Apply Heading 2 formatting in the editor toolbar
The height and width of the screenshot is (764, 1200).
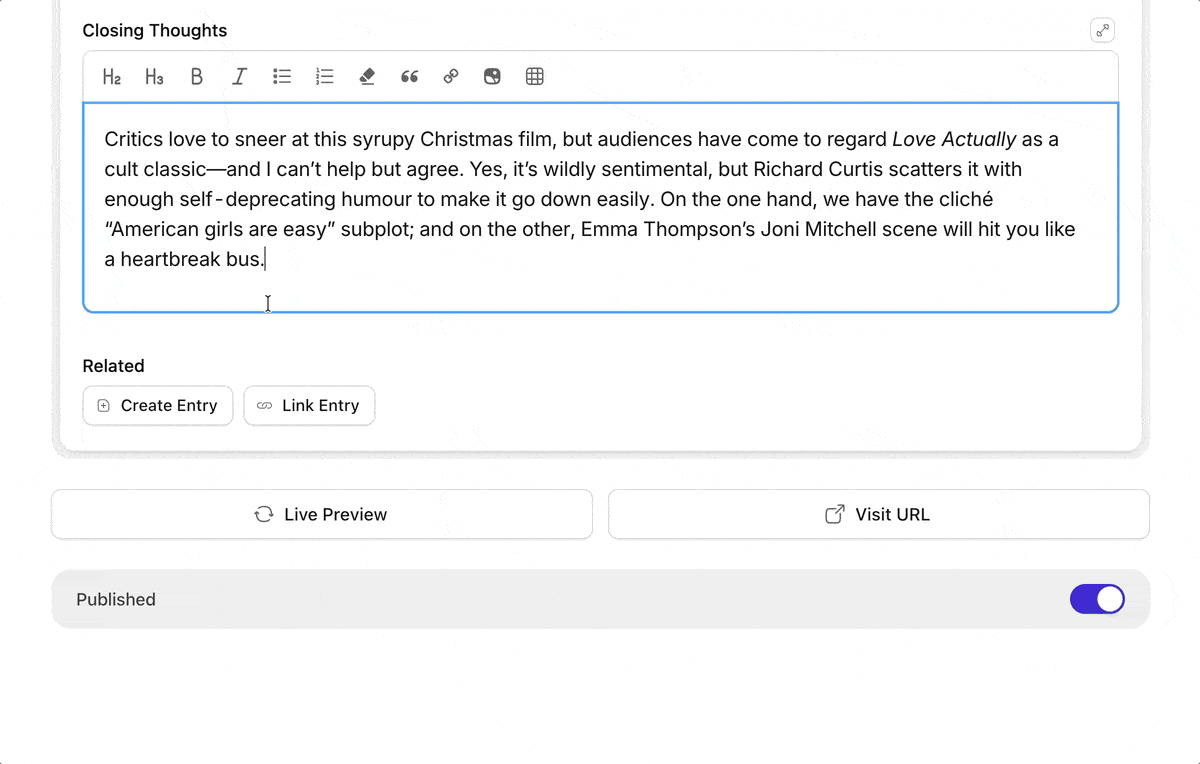[x=110, y=76]
